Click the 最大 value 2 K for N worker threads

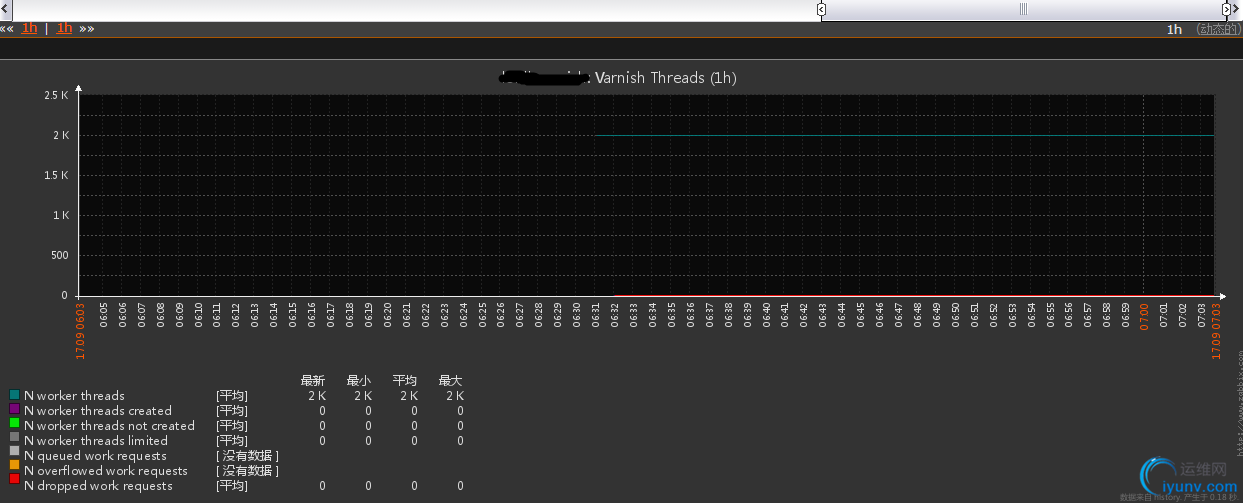(453, 396)
